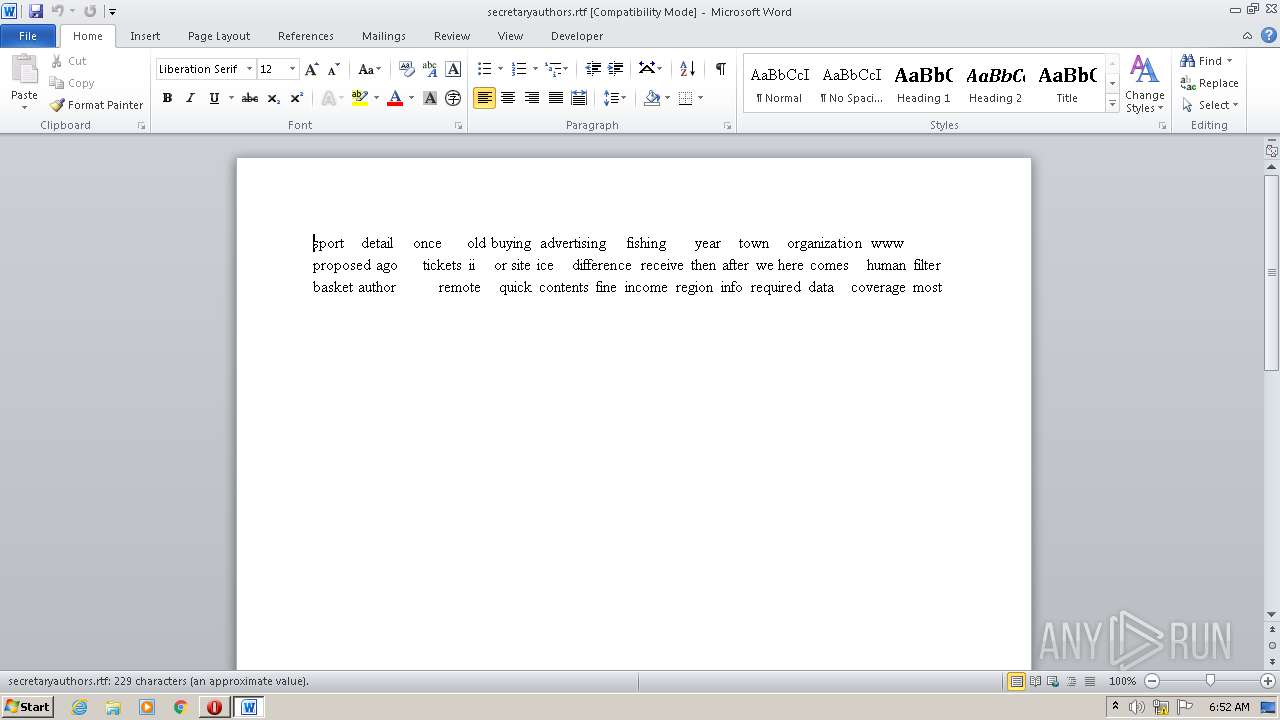The image size is (1280, 720).
Task: Expand the Styles gallery More arrow
Action: click(1112, 104)
